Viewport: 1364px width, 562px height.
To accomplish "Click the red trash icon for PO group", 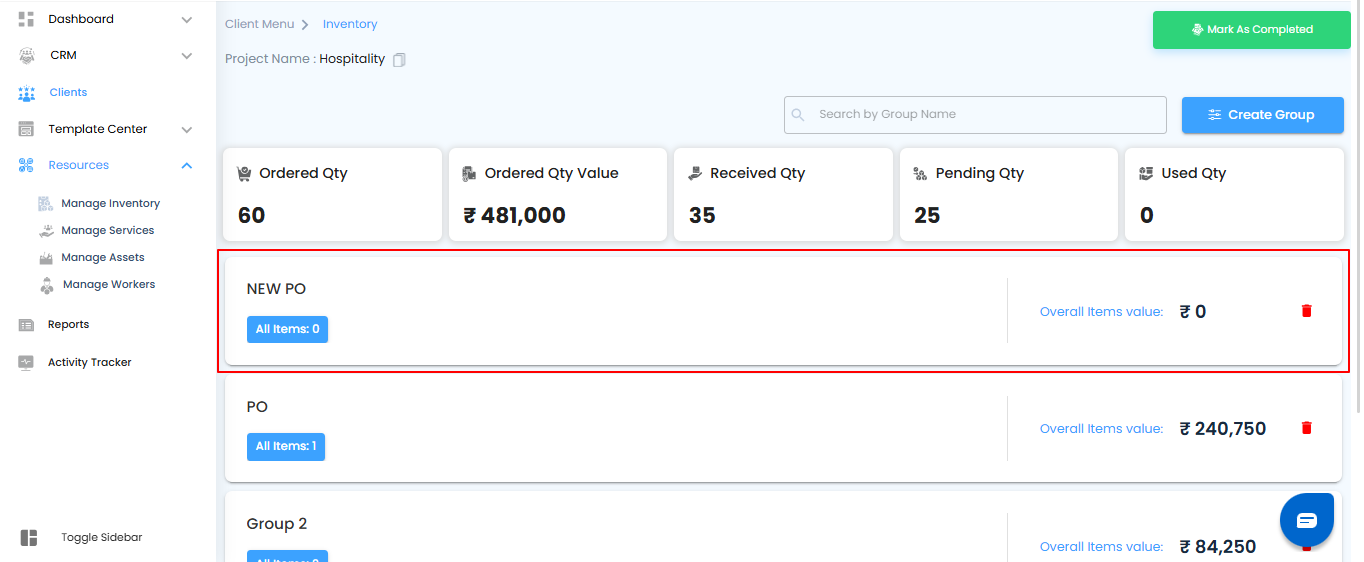I will (x=1306, y=428).
